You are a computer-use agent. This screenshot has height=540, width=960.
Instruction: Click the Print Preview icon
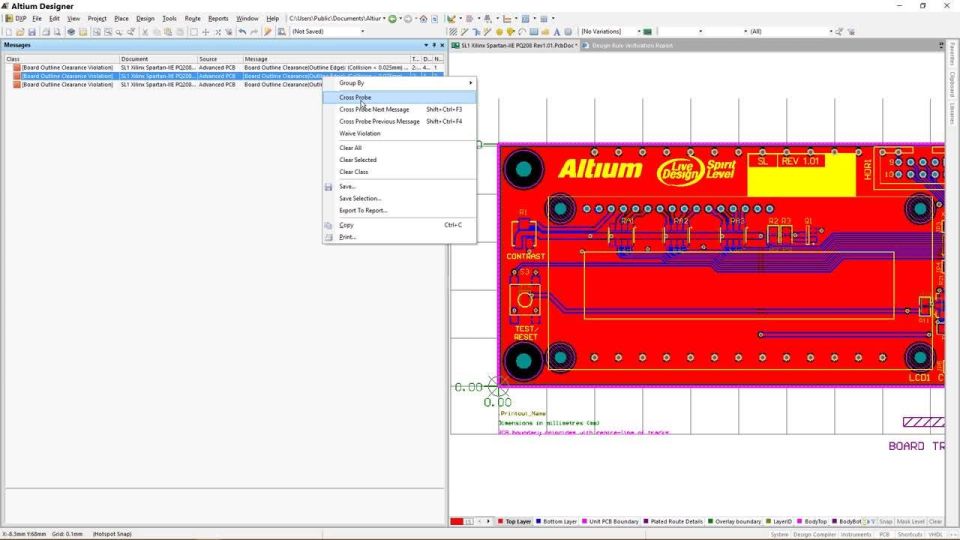(x=57, y=32)
